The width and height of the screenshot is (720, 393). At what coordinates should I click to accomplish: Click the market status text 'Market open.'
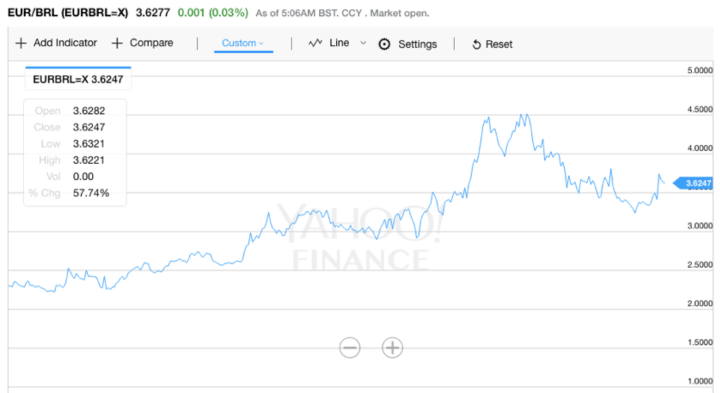(x=399, y=13)
